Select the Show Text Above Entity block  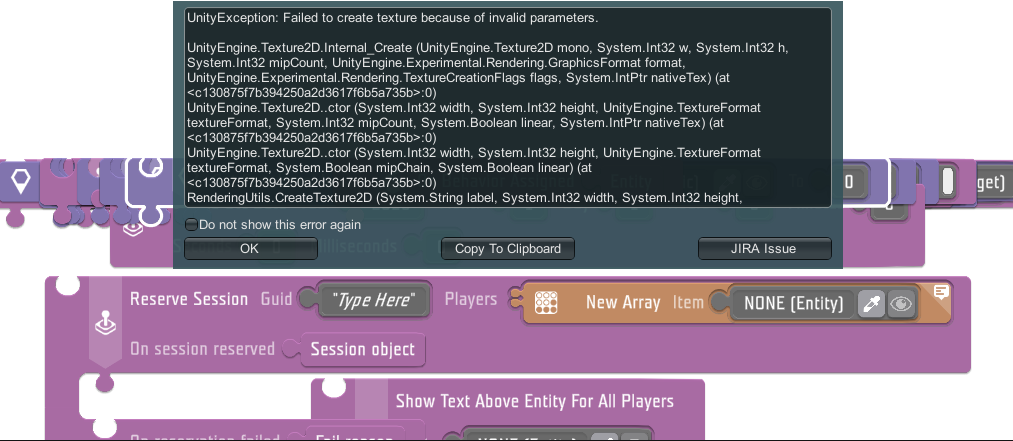[534, 401]
